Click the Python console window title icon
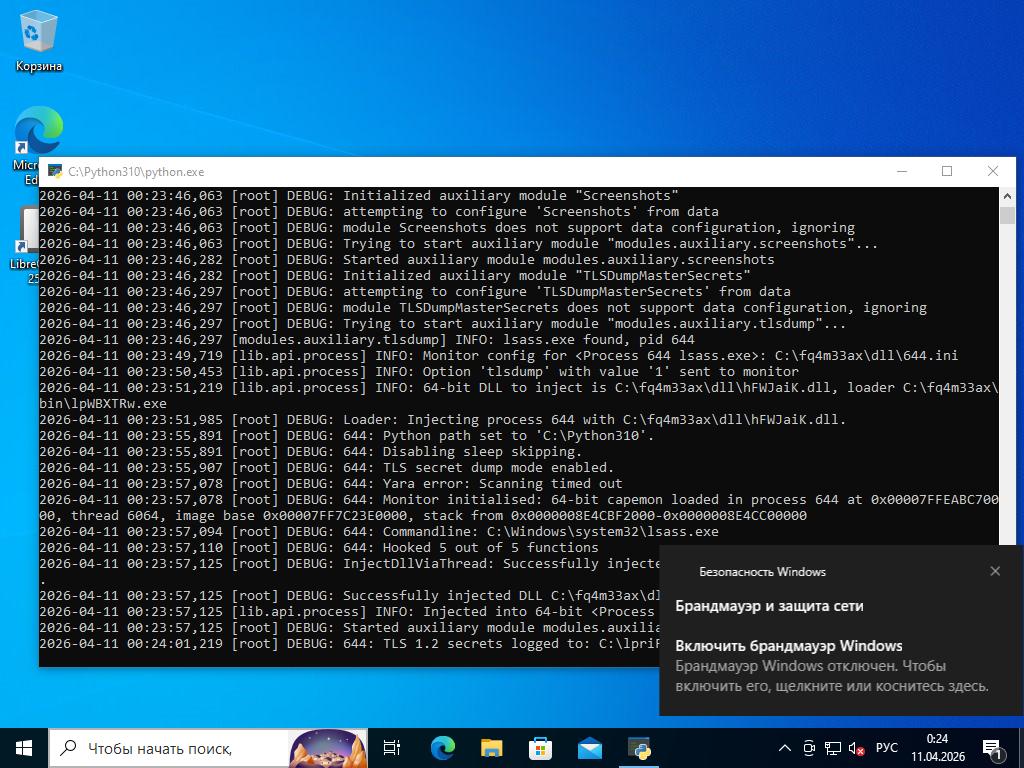This screenshot has height=768, width=1024. tap(54, 172)
